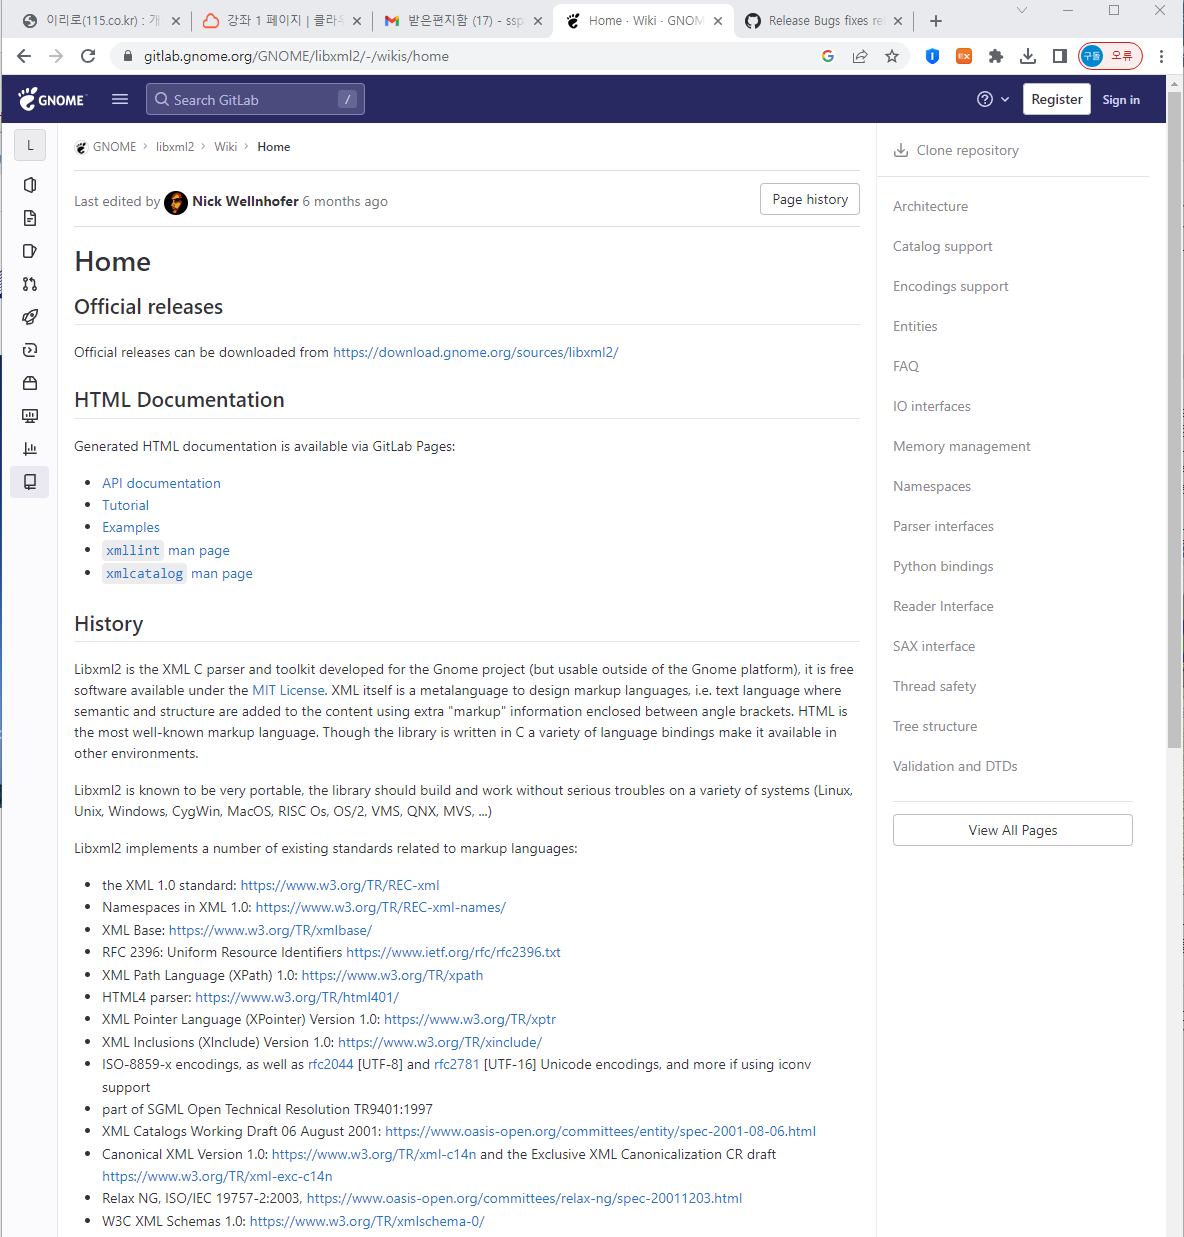Open the libxml2 project avatar 'L'
The height and width of the screenshot is (1237, 1184).
click(x=30, y=145)
